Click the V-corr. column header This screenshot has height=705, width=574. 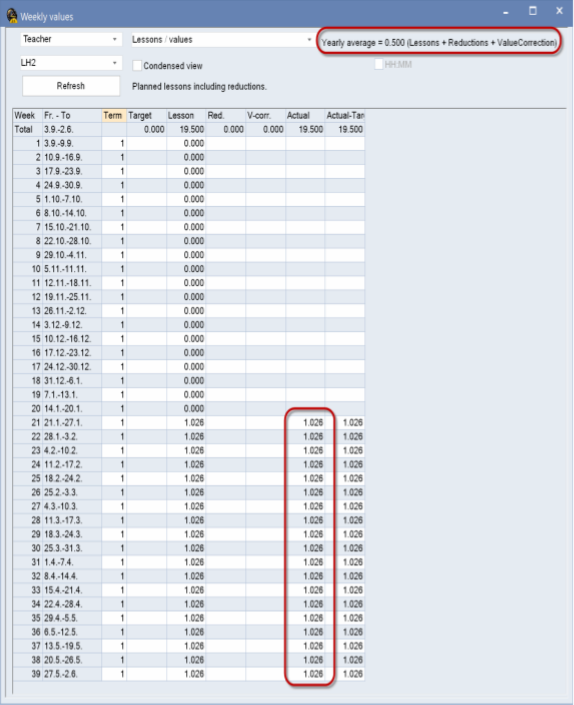[x=265, y=116]
